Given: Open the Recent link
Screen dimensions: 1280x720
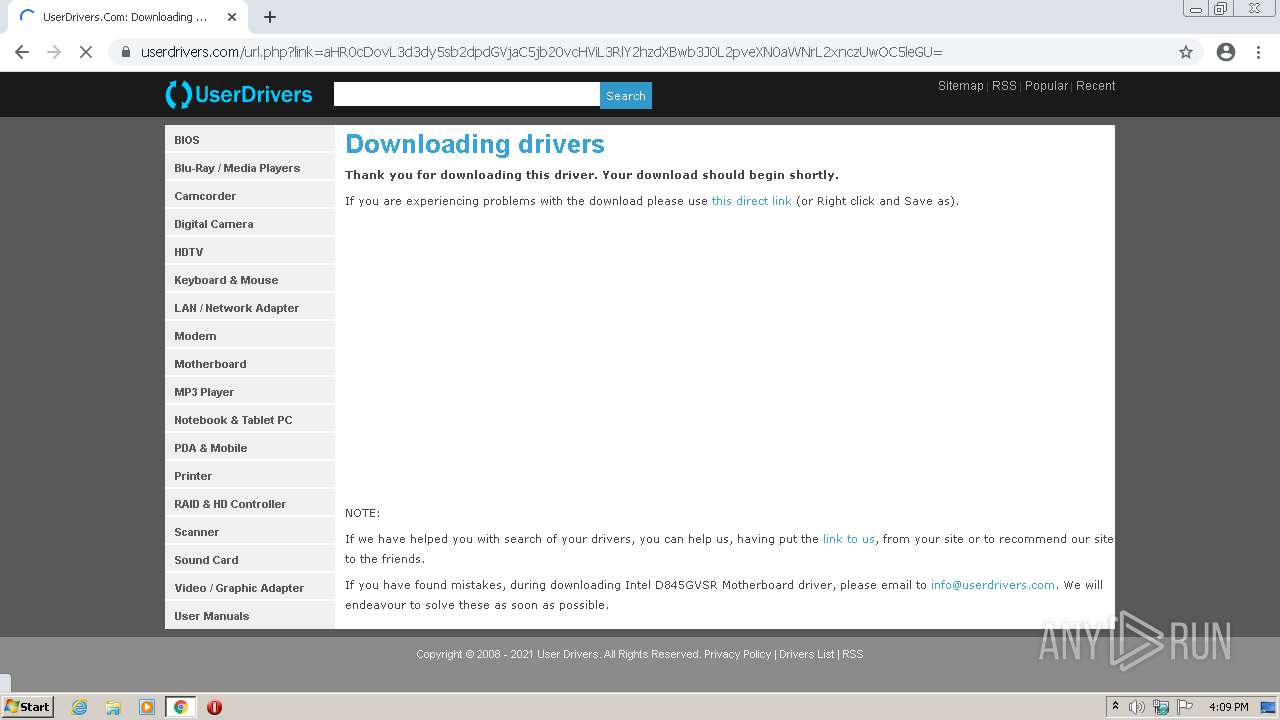Looking at the screenshot, I should point(1096,86).
